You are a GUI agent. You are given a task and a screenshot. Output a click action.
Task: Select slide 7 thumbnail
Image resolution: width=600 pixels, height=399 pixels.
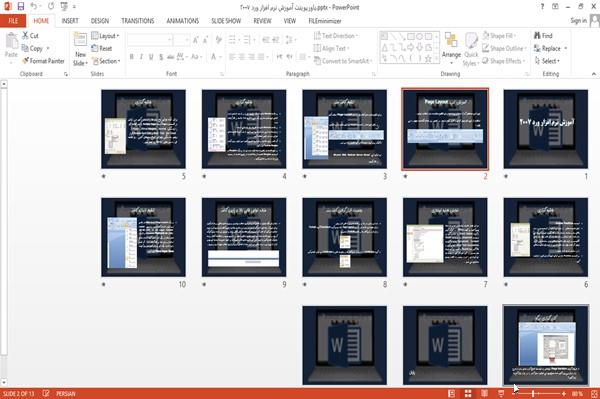pos(445,237)
